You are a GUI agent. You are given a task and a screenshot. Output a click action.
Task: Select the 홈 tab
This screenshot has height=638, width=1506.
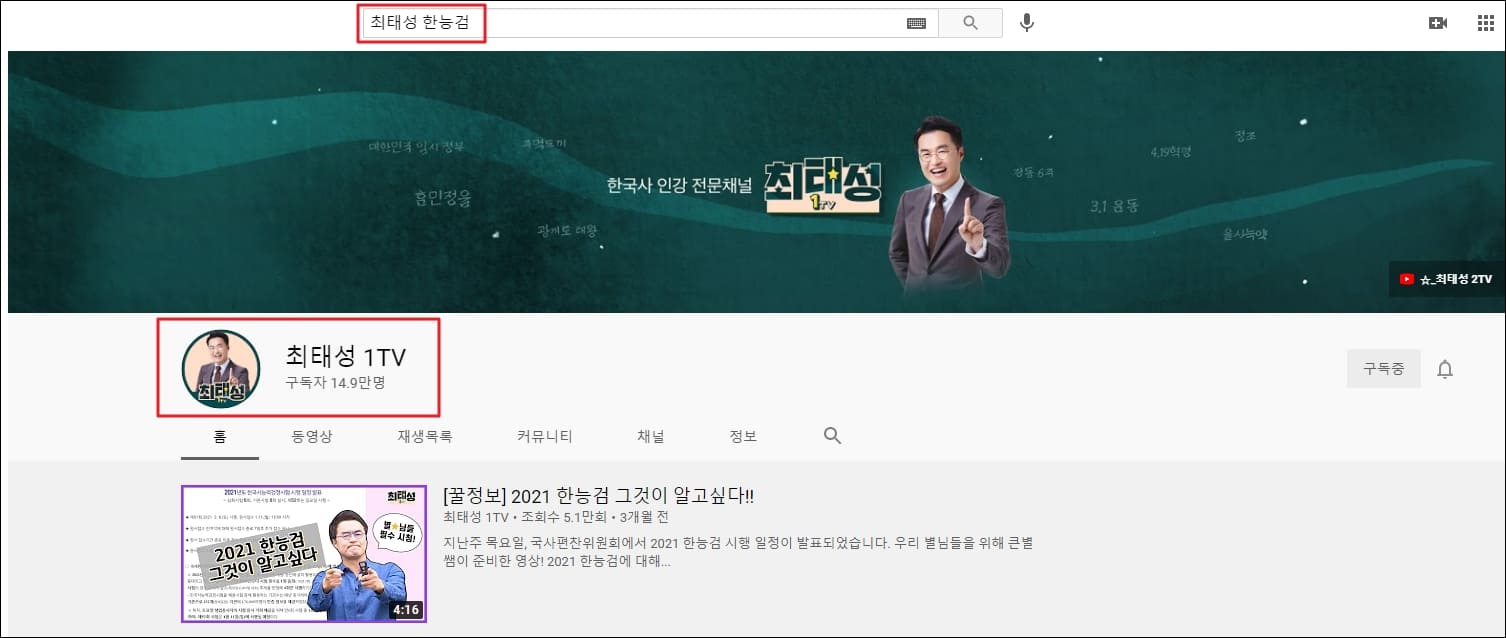(x=220, y=437)
